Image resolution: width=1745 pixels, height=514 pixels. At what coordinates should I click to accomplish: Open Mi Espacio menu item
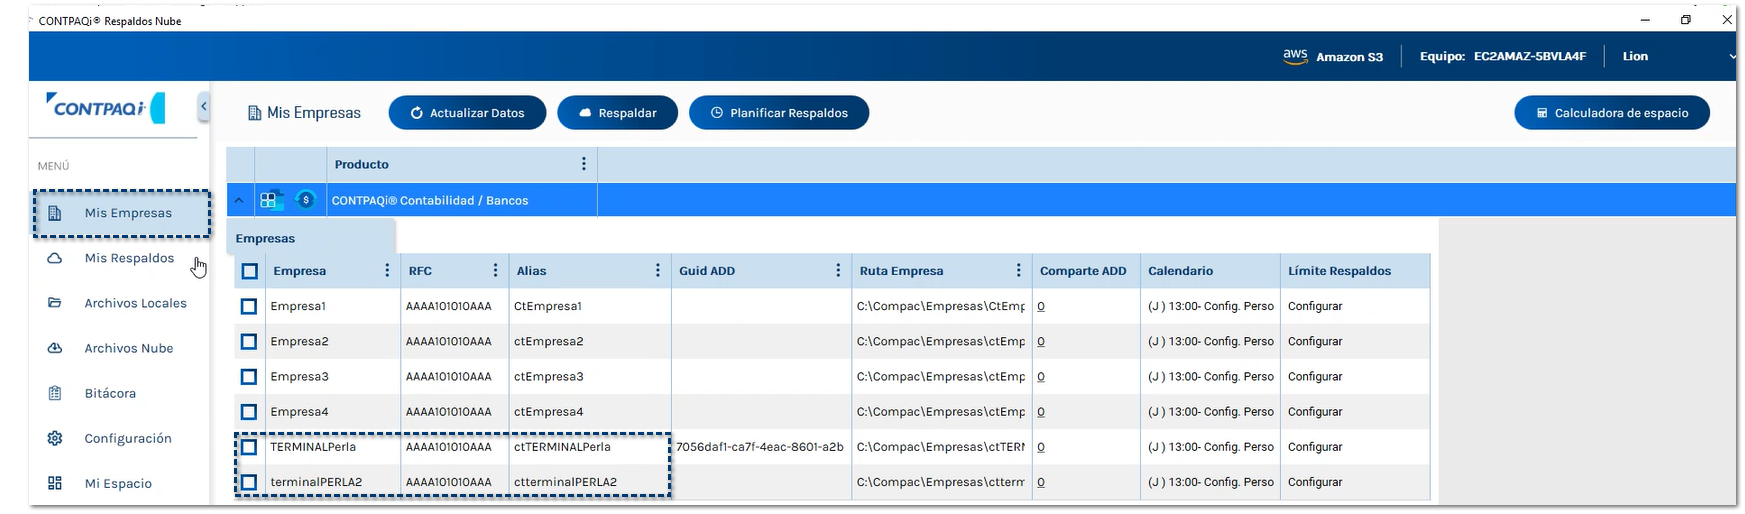pos(118,483)
